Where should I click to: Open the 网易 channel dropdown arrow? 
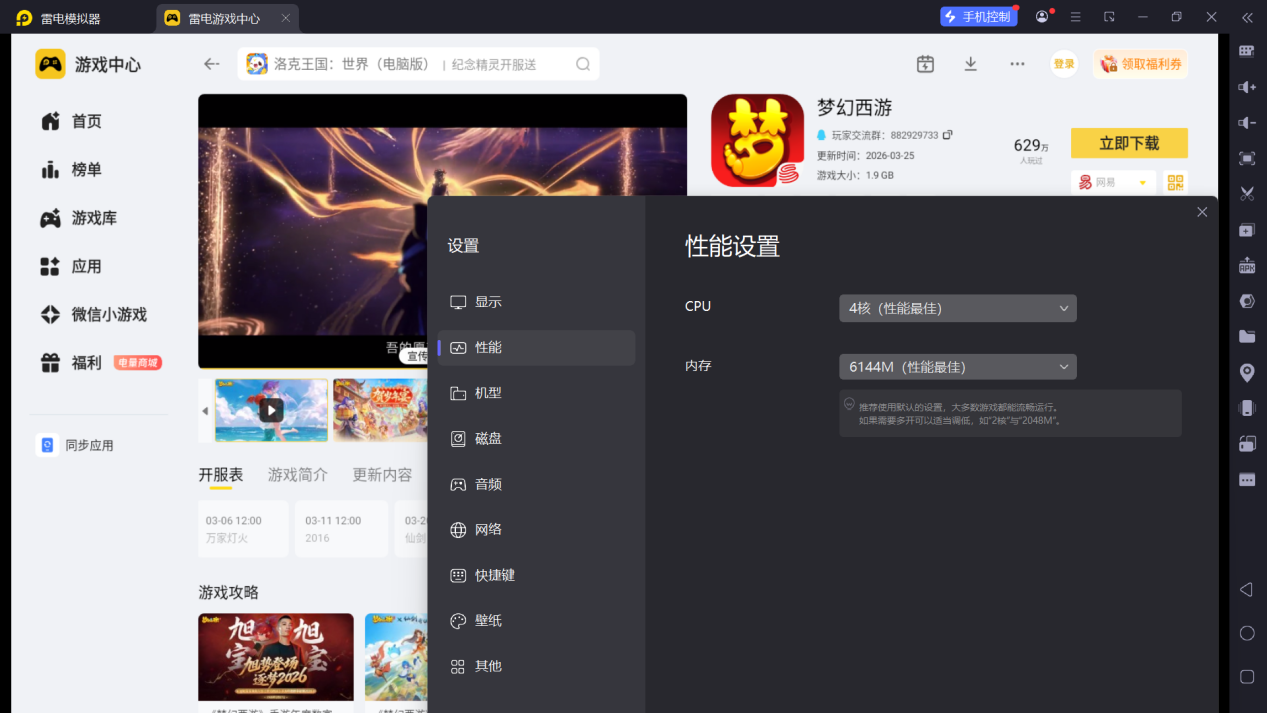(1142, 183)
